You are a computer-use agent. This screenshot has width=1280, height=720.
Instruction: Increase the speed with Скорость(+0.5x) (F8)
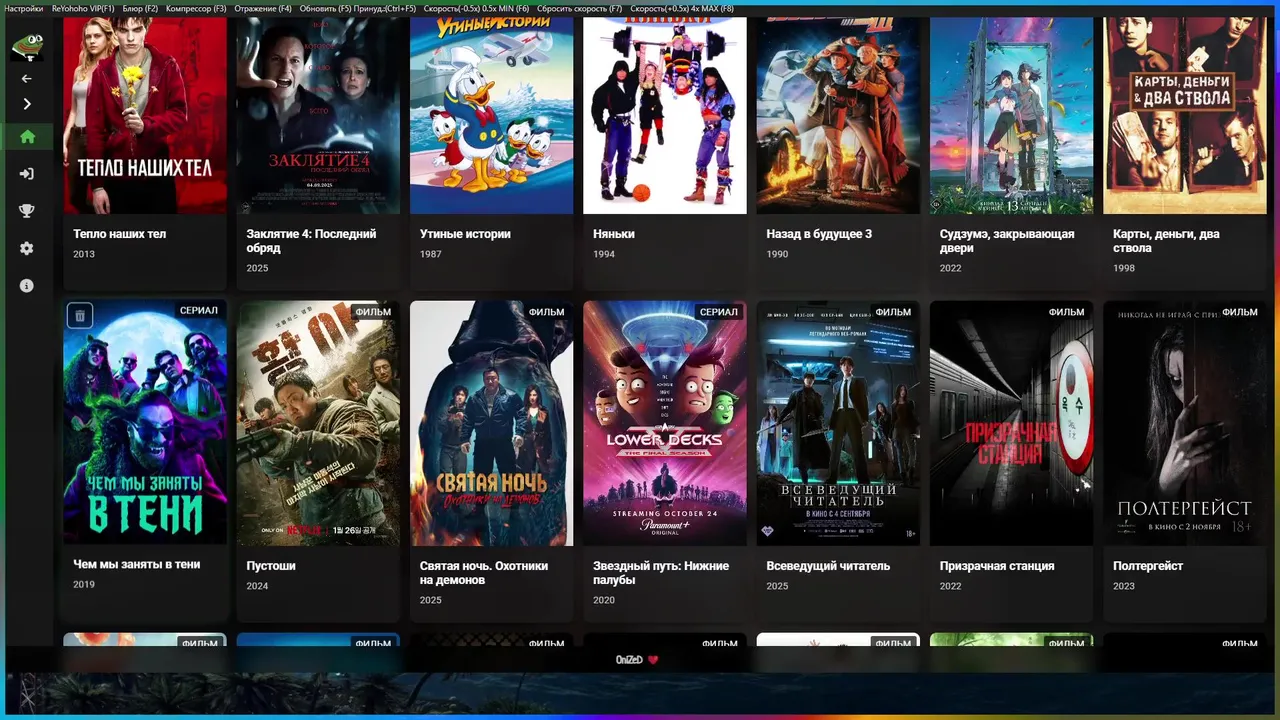click(x=681, y=9)
